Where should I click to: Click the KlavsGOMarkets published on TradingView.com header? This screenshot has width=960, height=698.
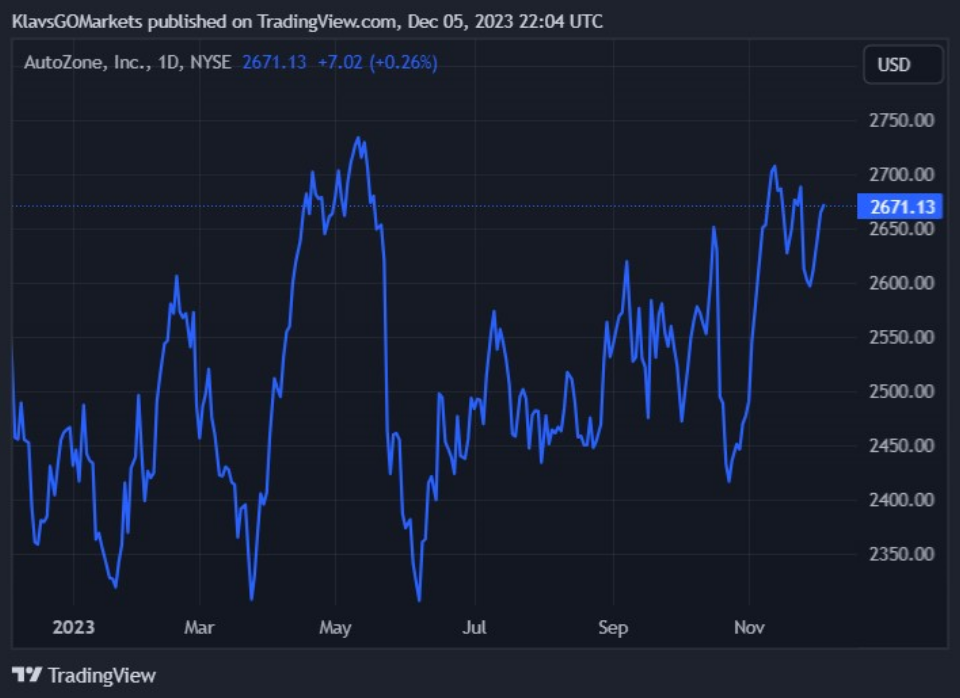(307, 22)
